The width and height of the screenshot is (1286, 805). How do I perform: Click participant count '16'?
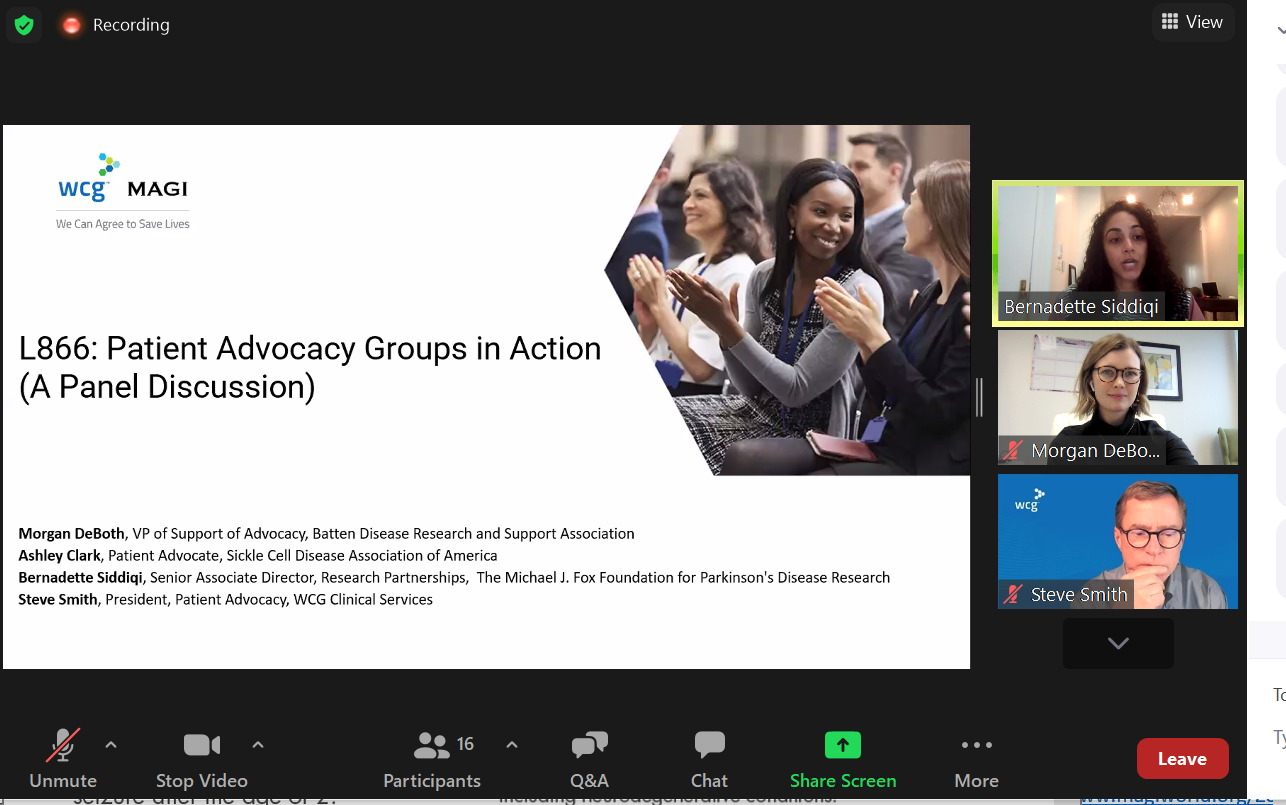[465, 744]
